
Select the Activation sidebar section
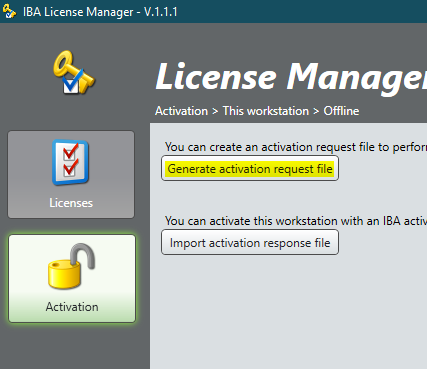(x=72, y=278)
